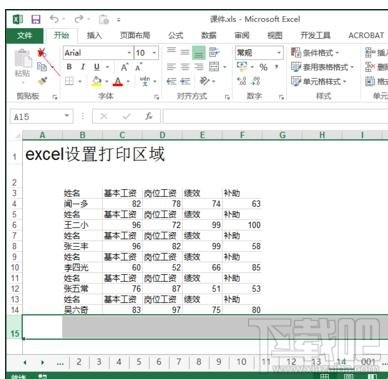Click the Increase Indent icon
The height and width of the screenshot is (379, 388).
[x=185, y=81]
